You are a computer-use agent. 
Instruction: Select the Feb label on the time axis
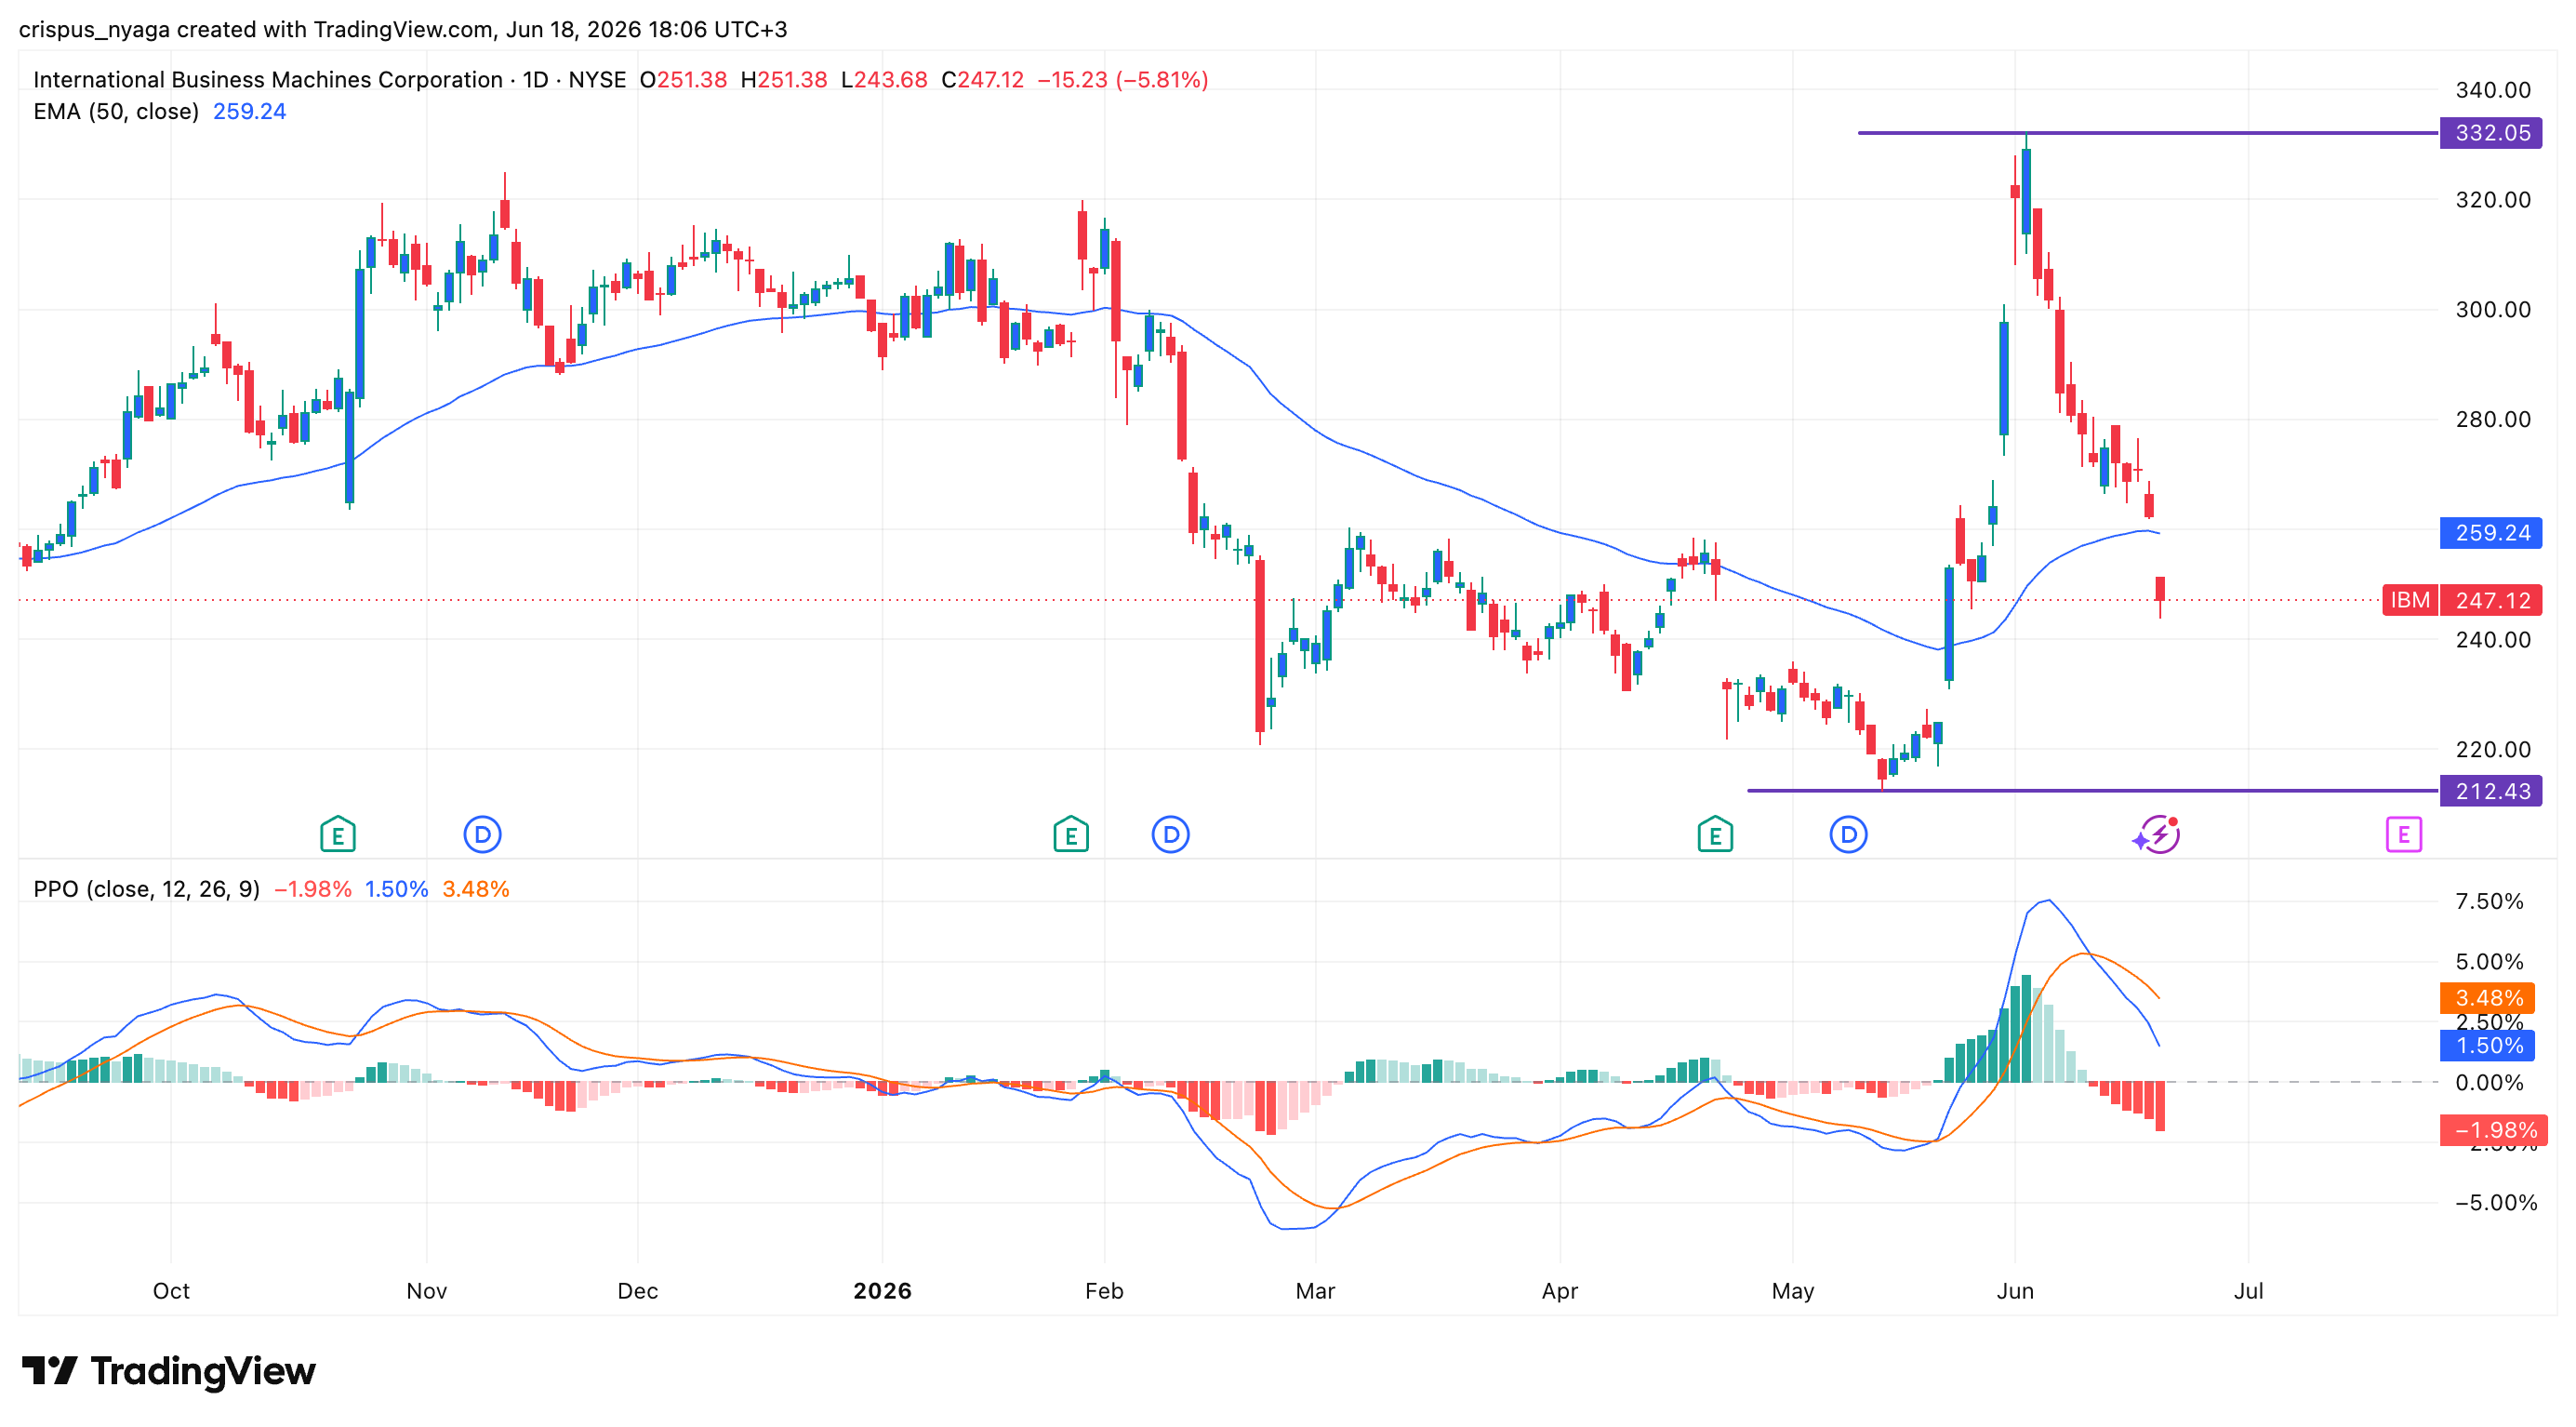[1104, 1291]
